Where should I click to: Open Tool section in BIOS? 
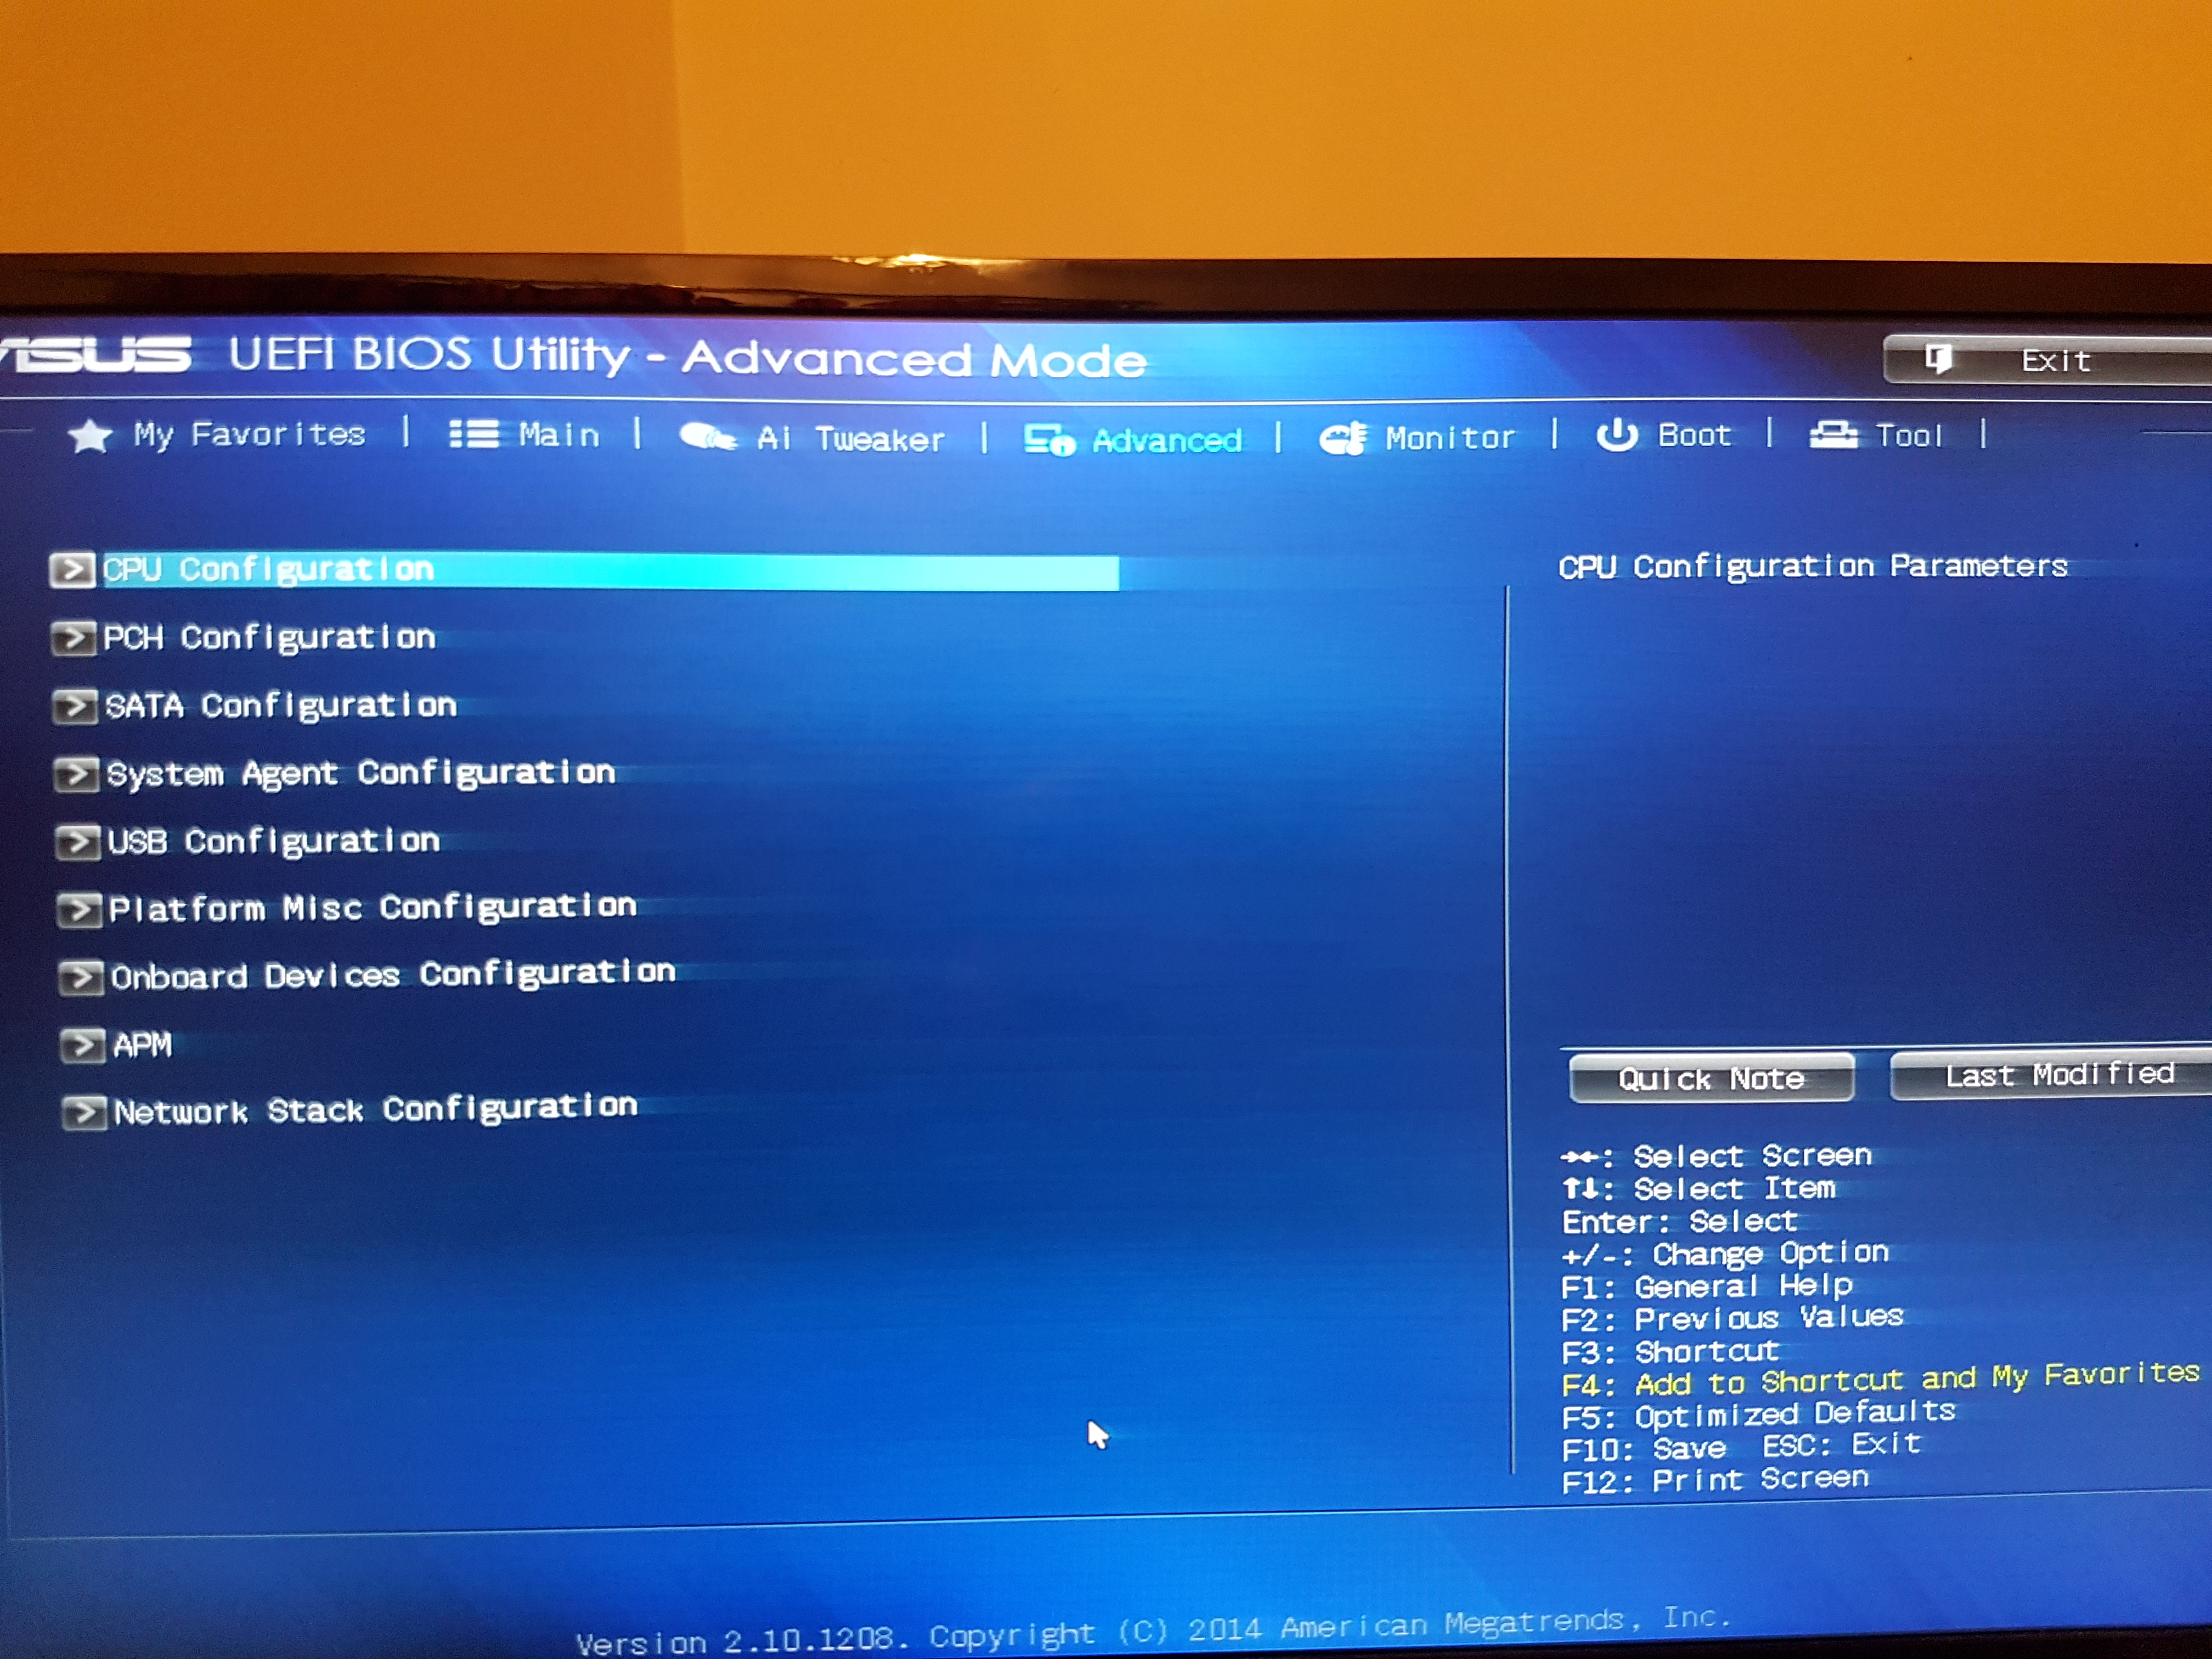[1899, 434]
